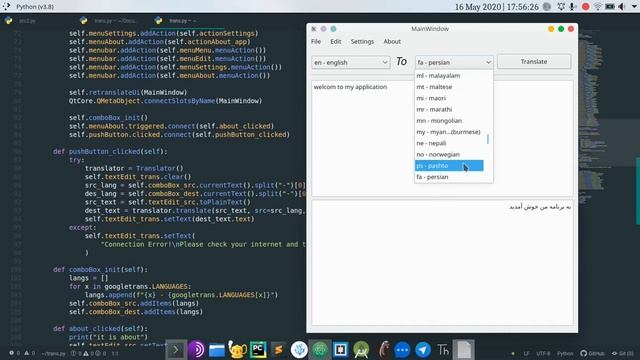The height and width of the screenshot is (360, 640).
Task: Open the notifications bell in the system tray
Action: tap(561, 7)
